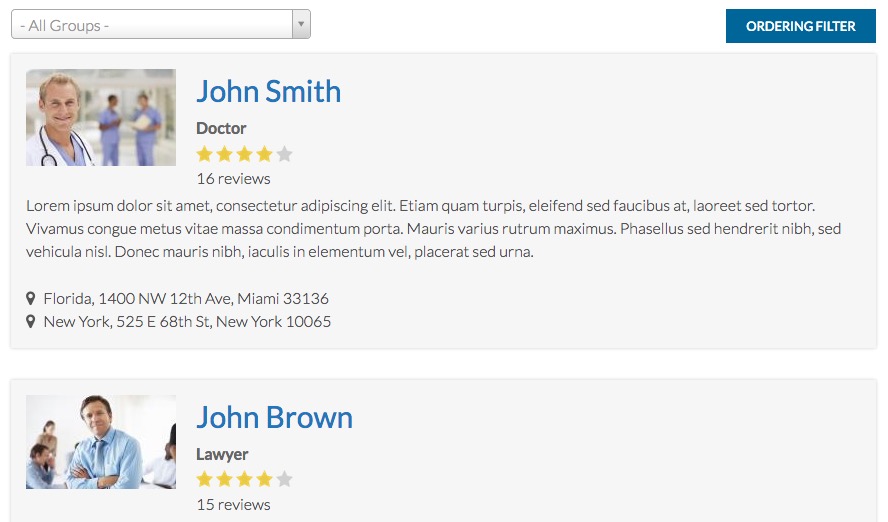Select the New York 10065 address
The width and height of the screenshot is (888, 522).
point(187,321)
